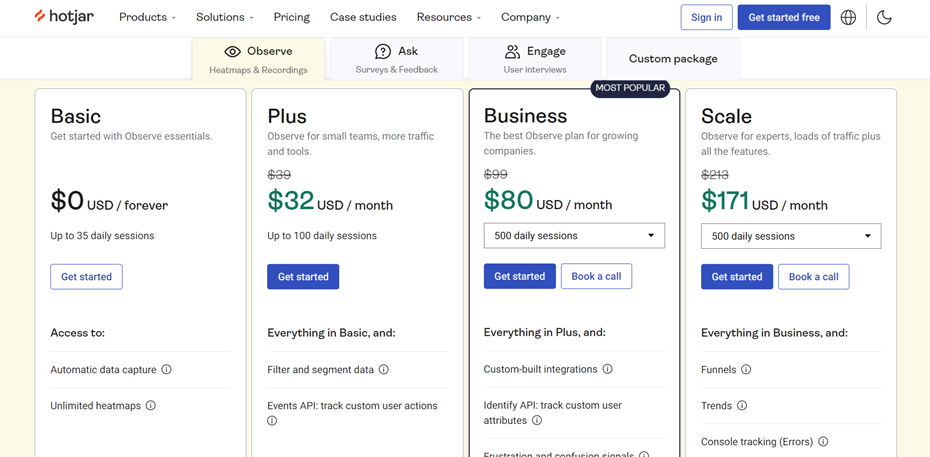Click the Plus plan heading
The width and height of the screenshot is (930, 457).
(287, 116)
